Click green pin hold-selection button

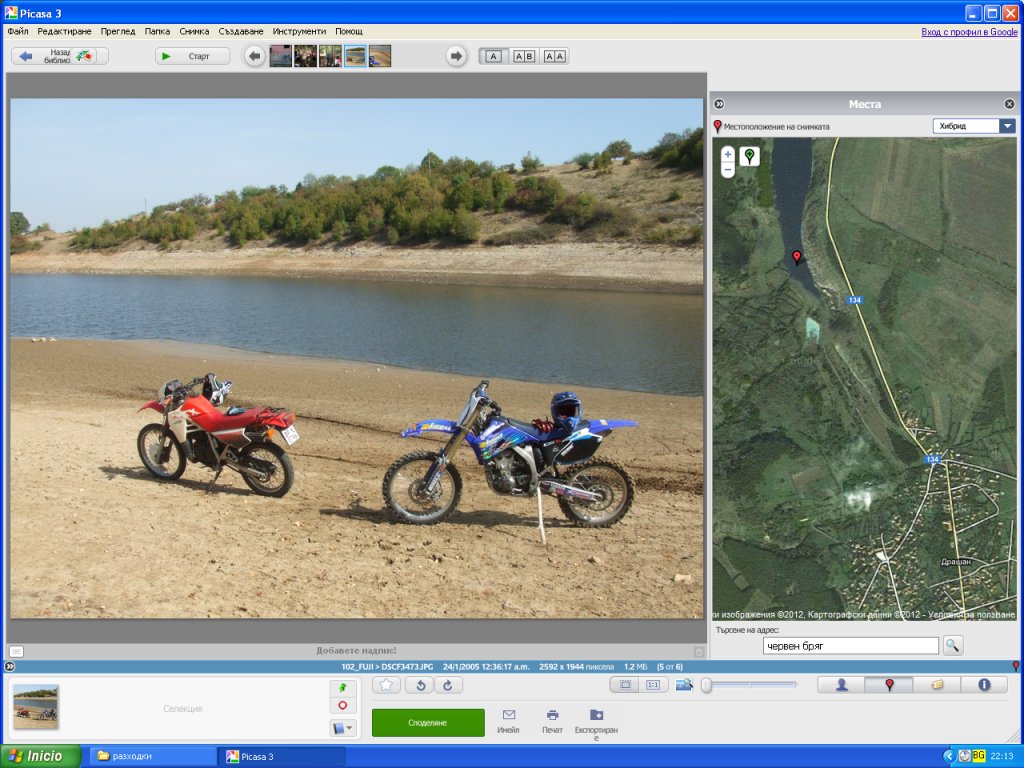click(x=343, y=688)
